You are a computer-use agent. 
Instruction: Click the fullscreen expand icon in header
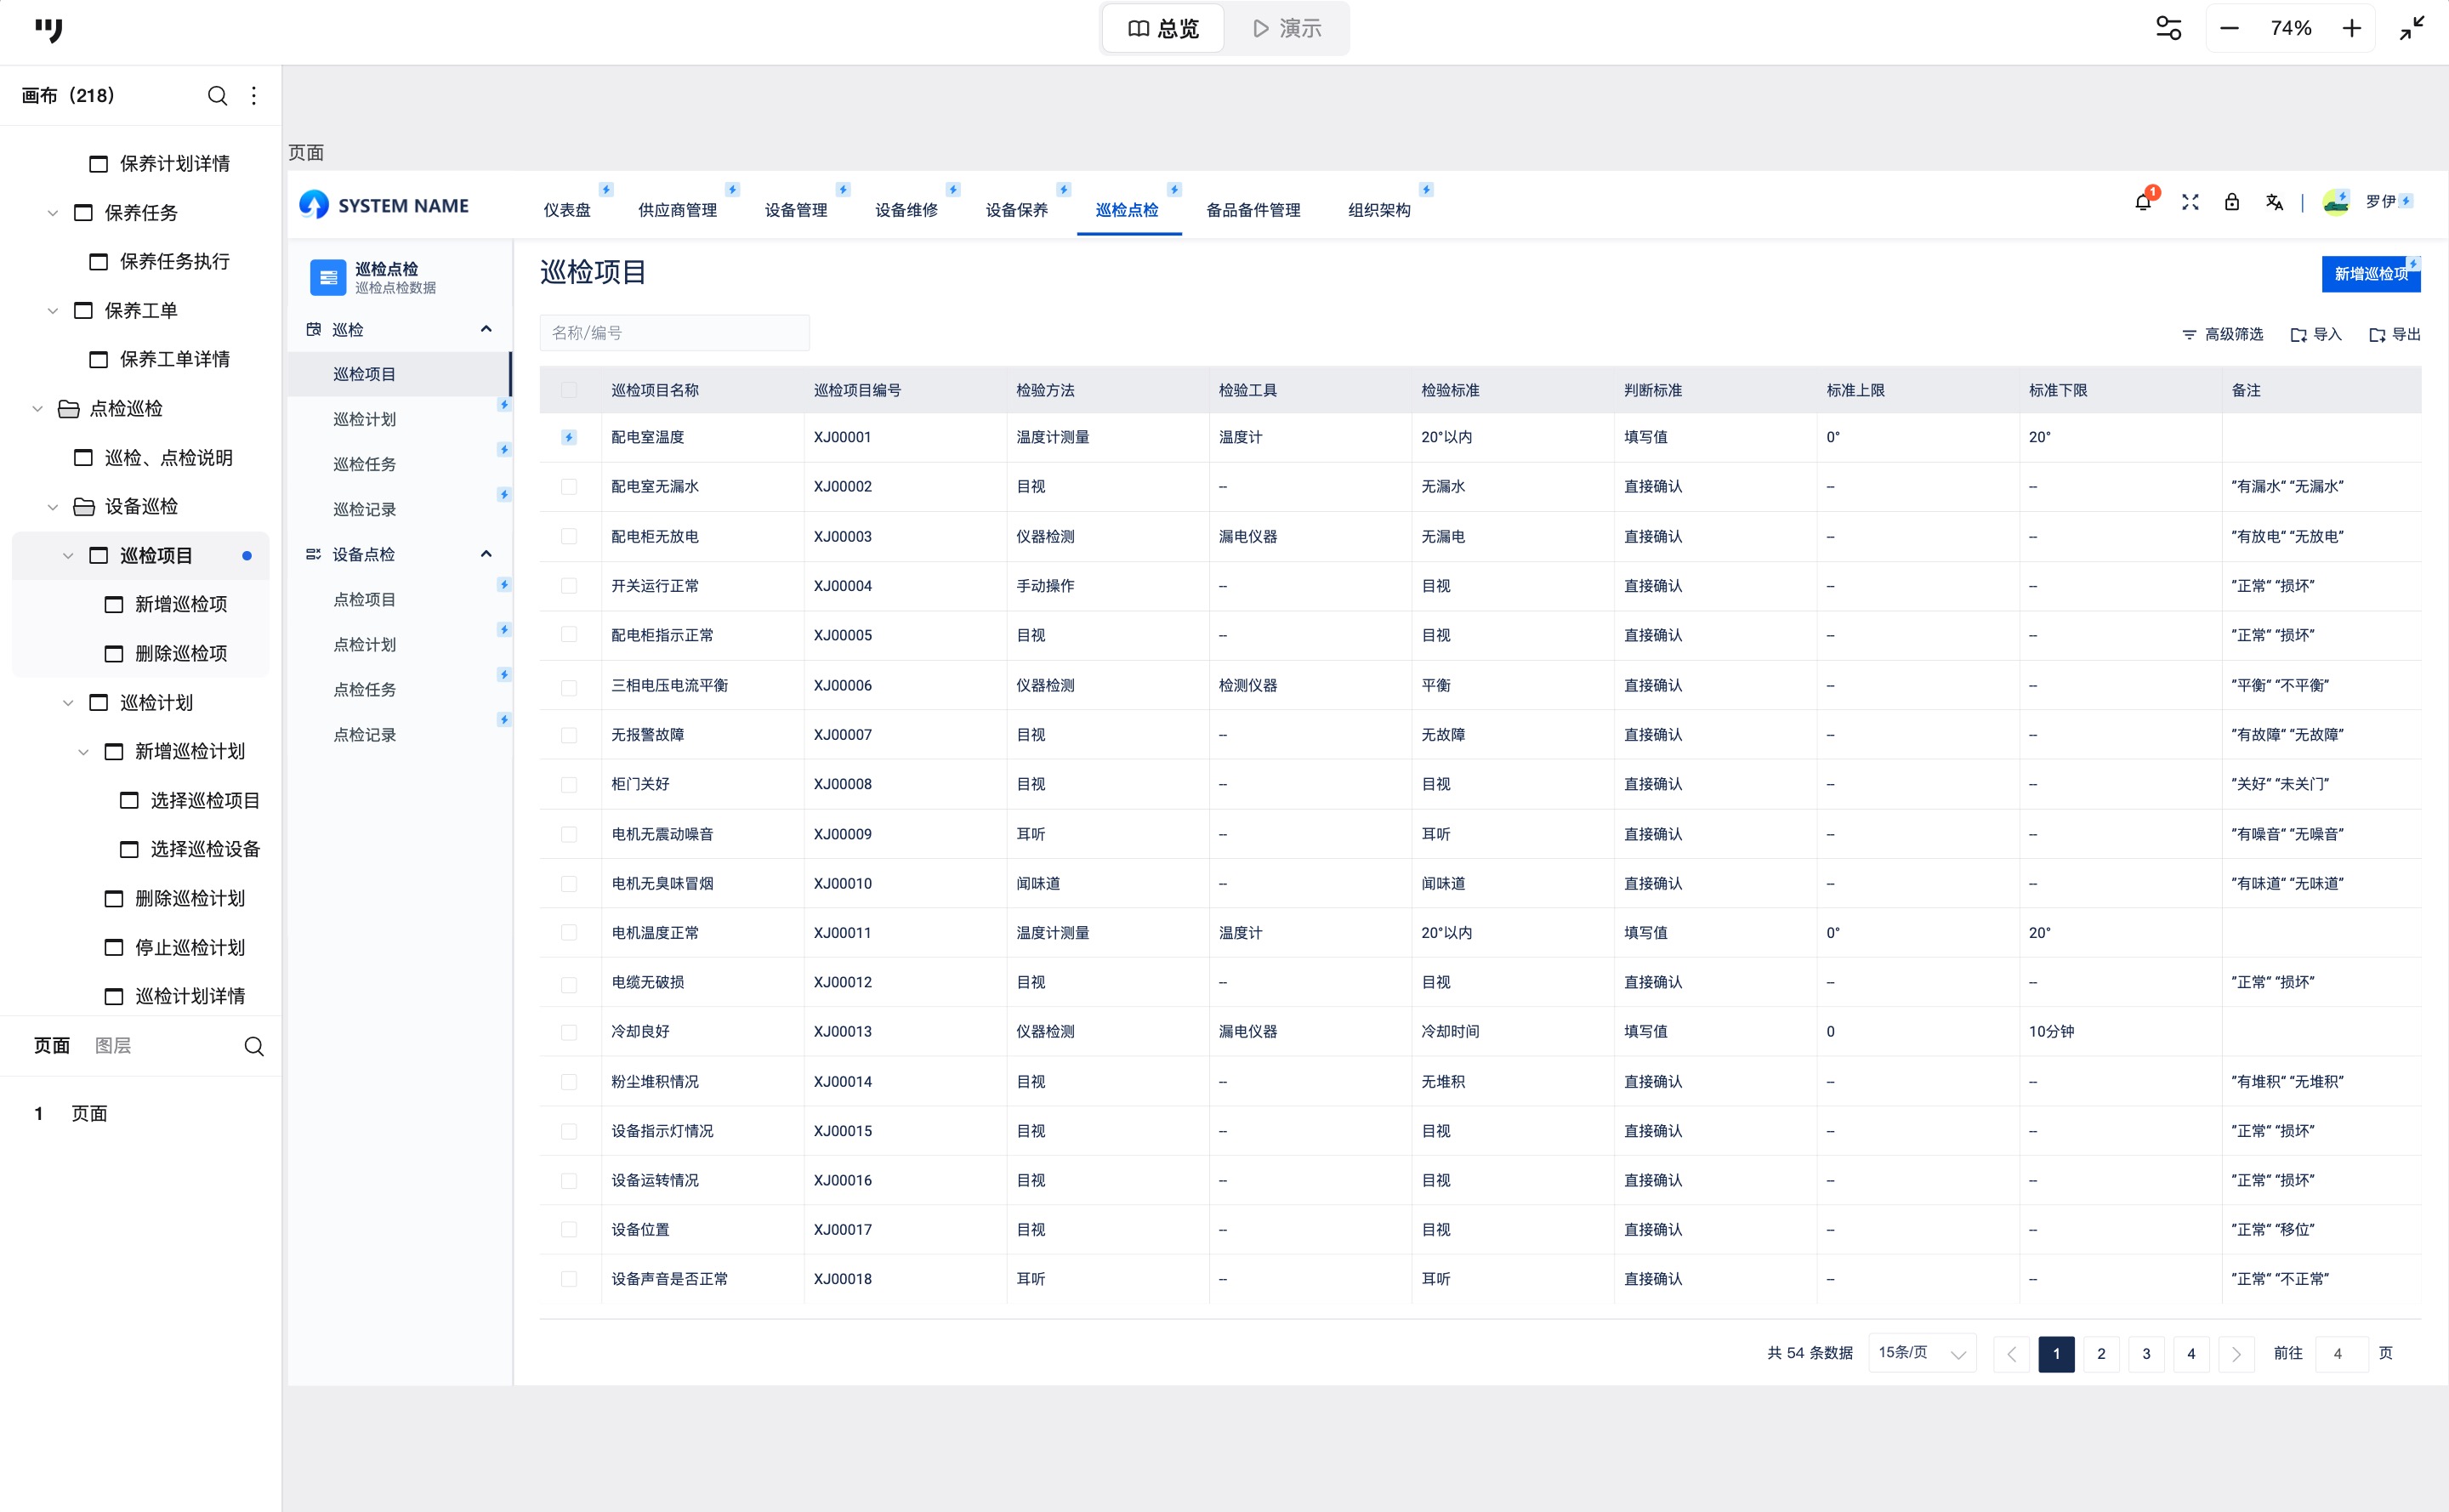2190,202
